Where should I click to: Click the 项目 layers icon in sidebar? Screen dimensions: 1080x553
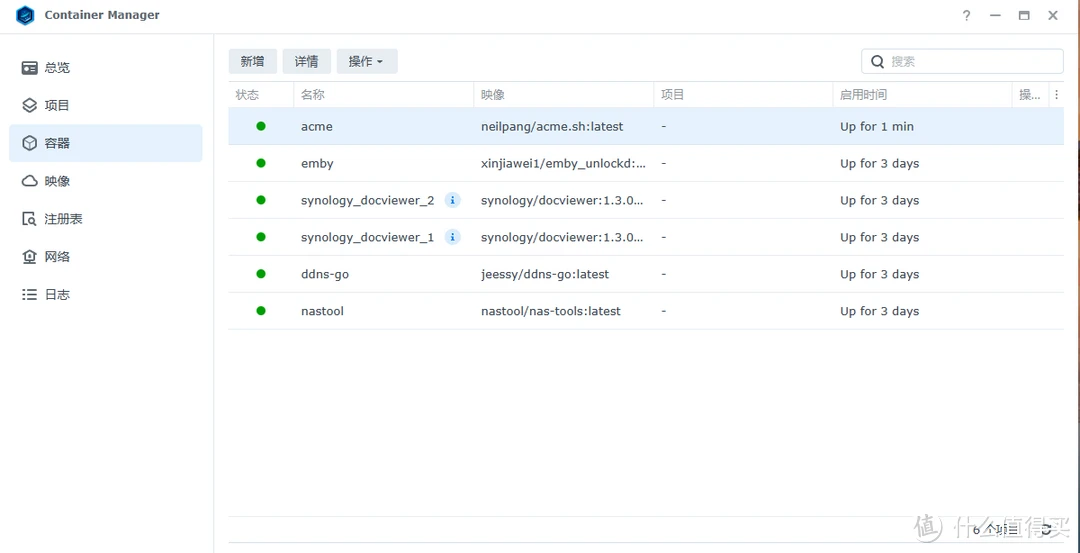tap(29, 105)
